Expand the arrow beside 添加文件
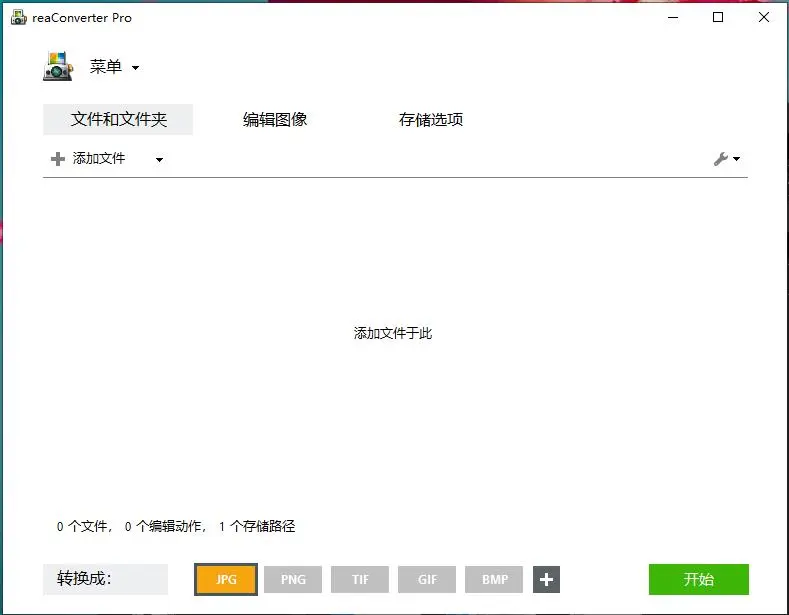 click(x=159, y=159)
